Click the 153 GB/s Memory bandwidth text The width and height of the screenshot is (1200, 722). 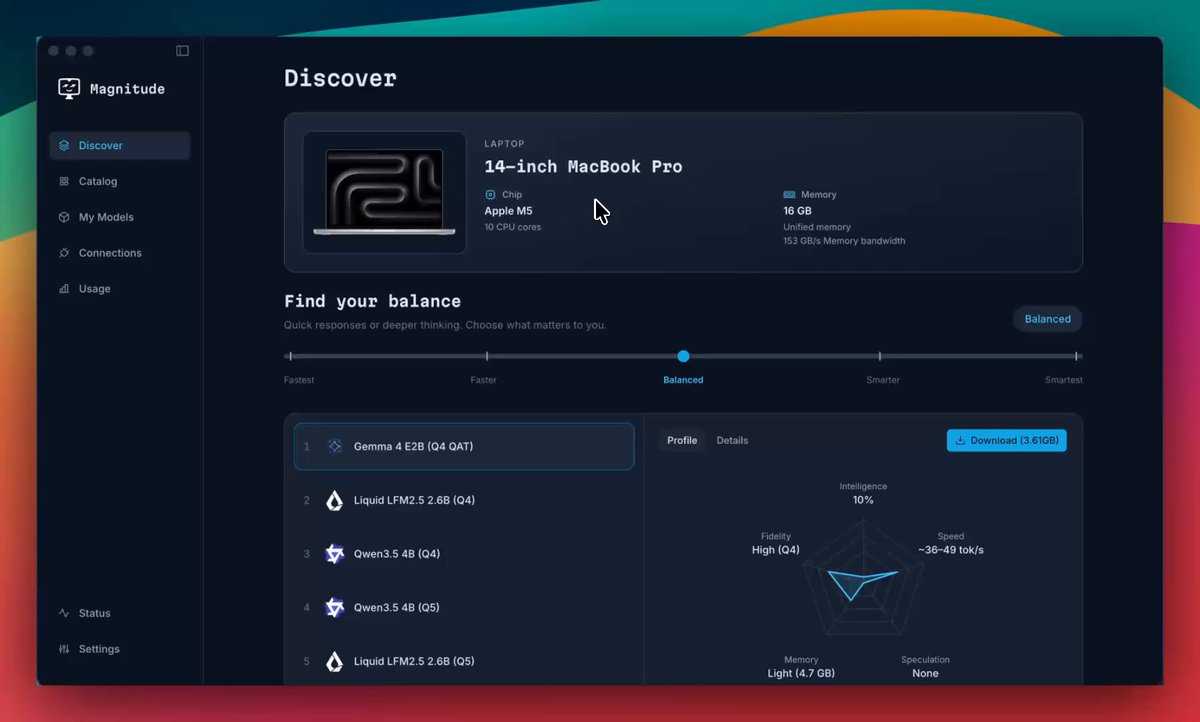844,241
